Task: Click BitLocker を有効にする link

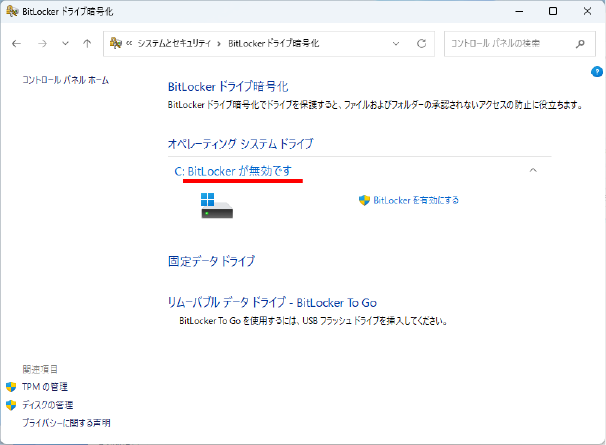Action: (416, 200)
